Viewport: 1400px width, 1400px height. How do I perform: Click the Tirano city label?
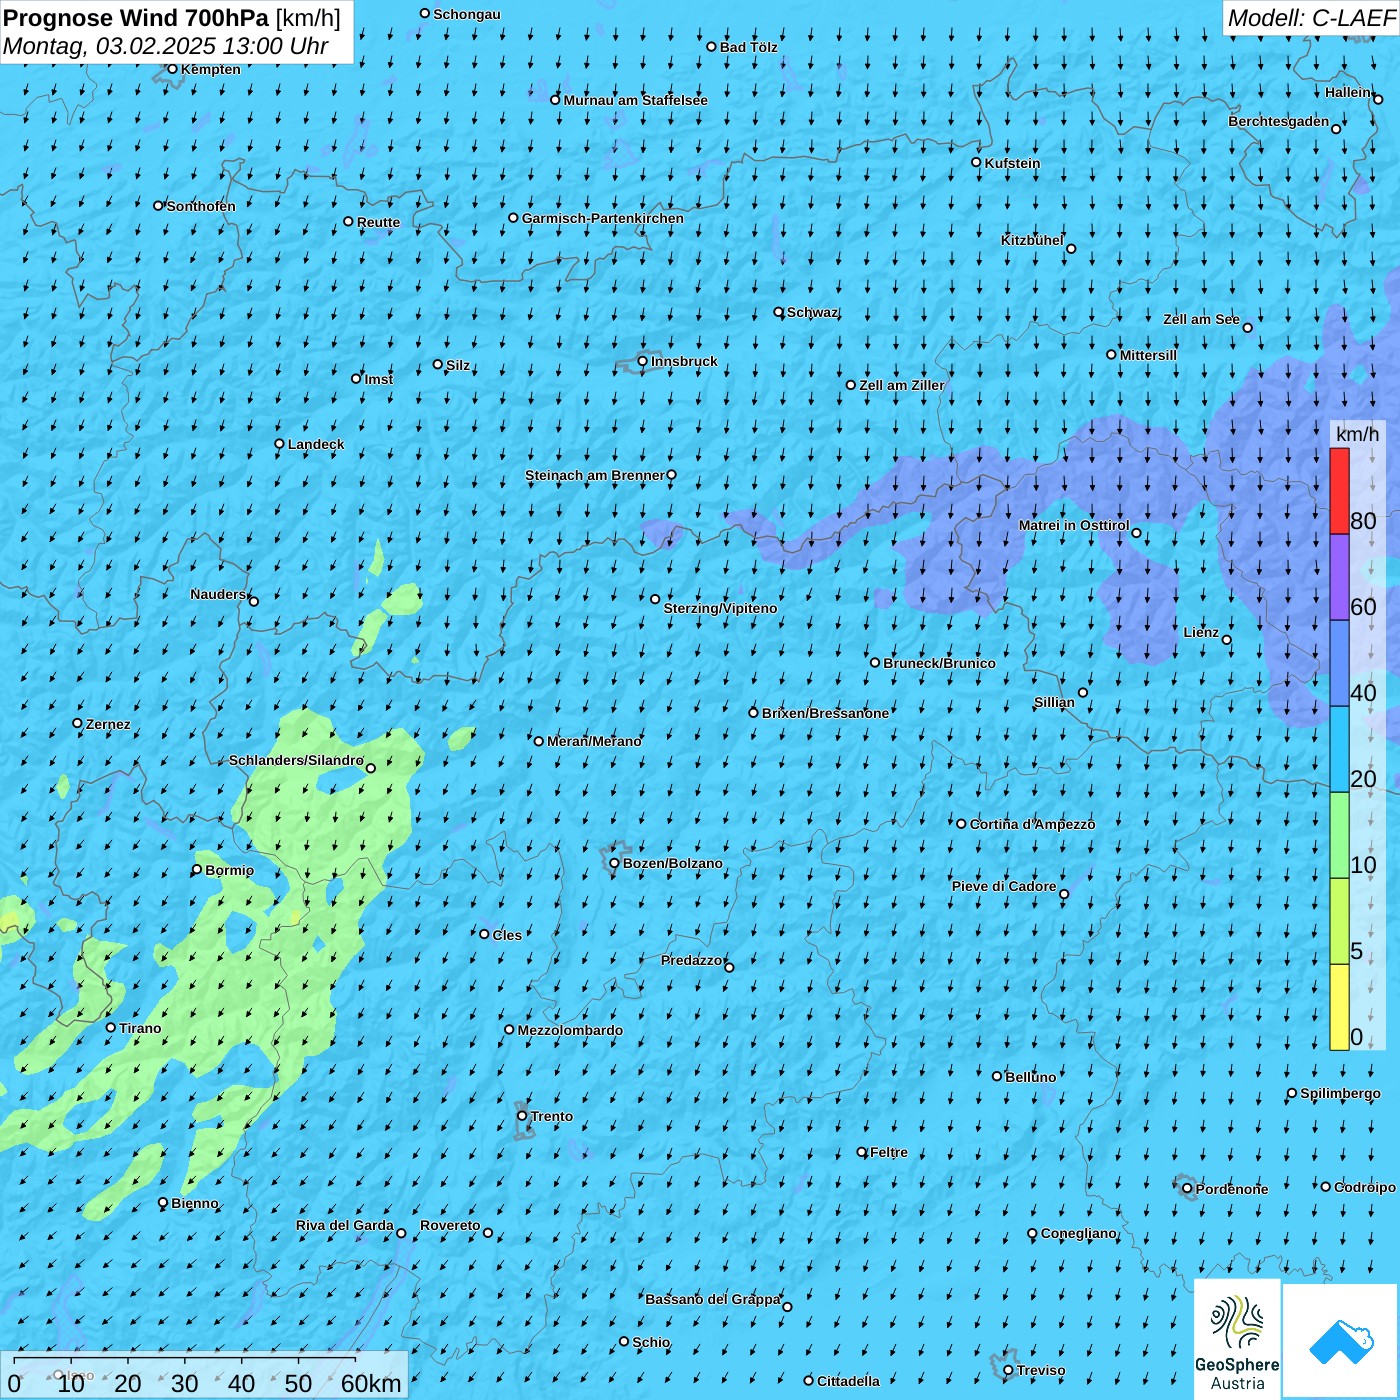(x=140, y=1028)
